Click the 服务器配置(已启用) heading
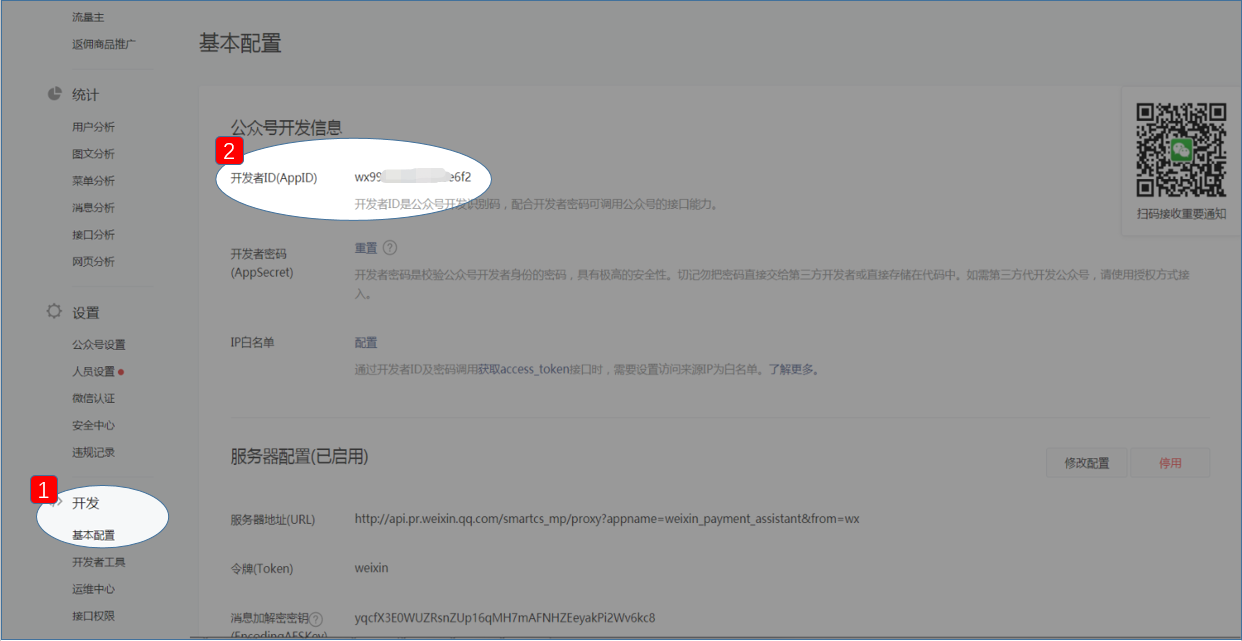Image resolution: width=1242 pixels, height=641 pixels. click(300, 457)
